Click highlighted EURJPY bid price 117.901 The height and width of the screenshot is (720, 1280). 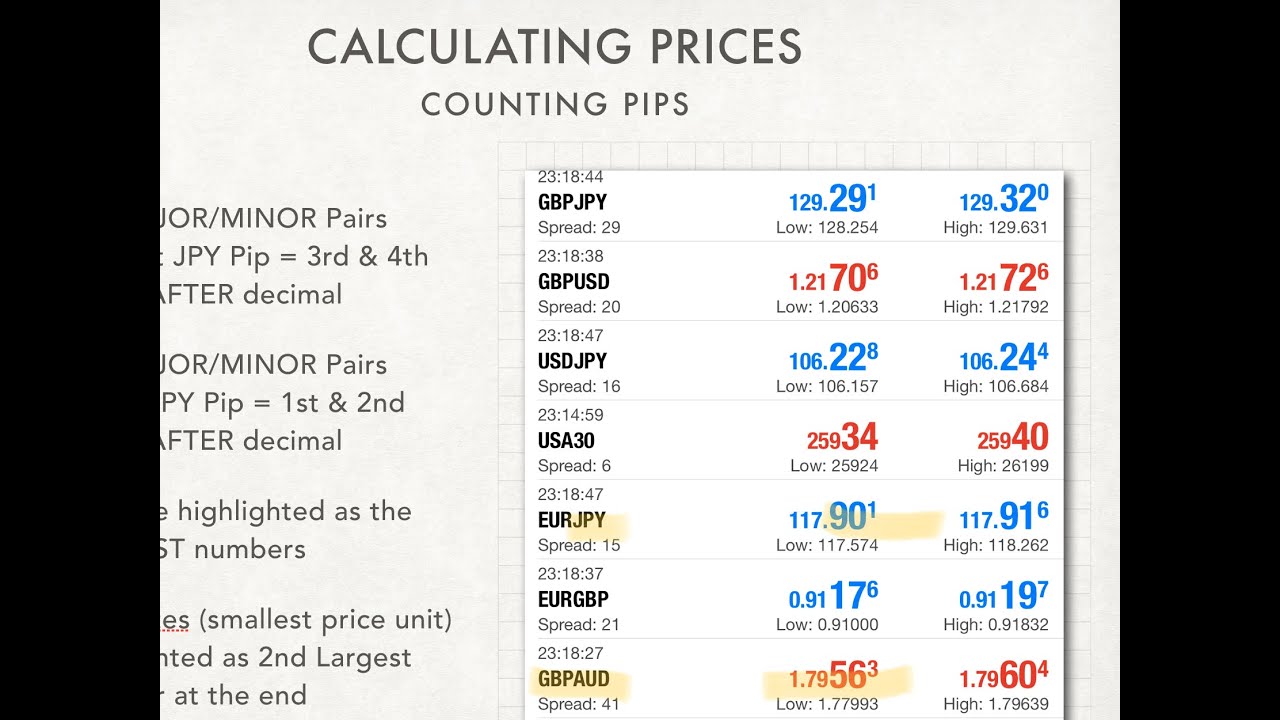click(x=832, y=519)
